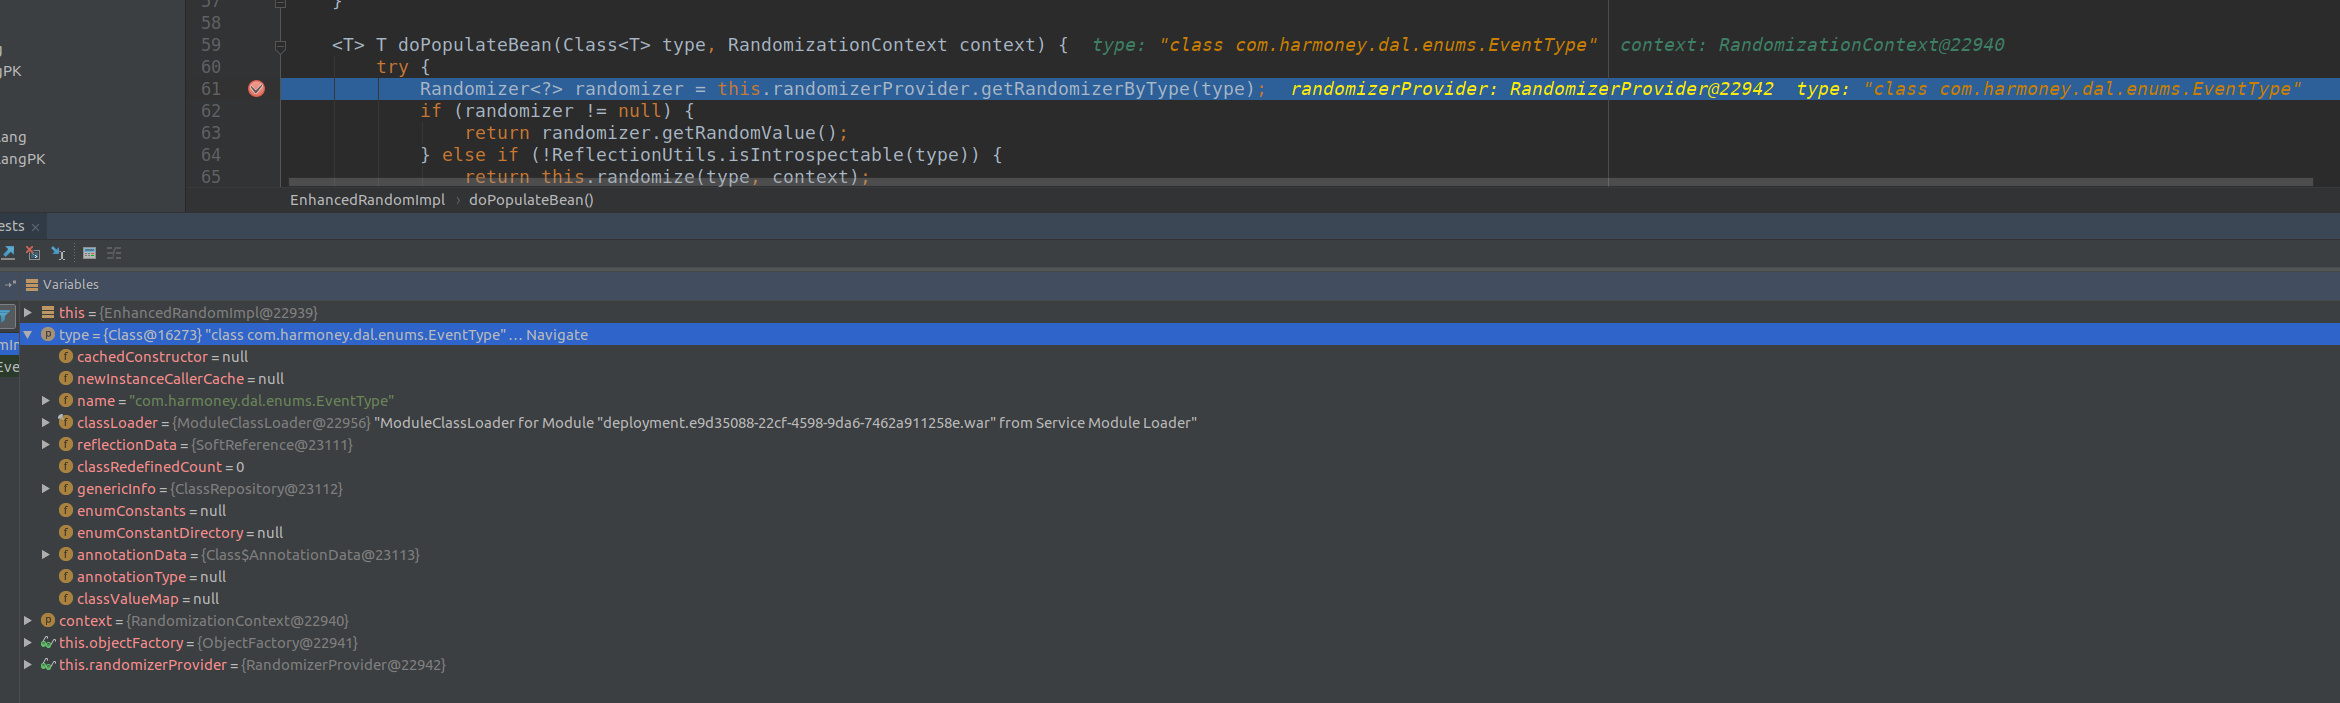2340x703 pixels.
Task: Expand the 'name' field node
Action: [x=46, y=401]
